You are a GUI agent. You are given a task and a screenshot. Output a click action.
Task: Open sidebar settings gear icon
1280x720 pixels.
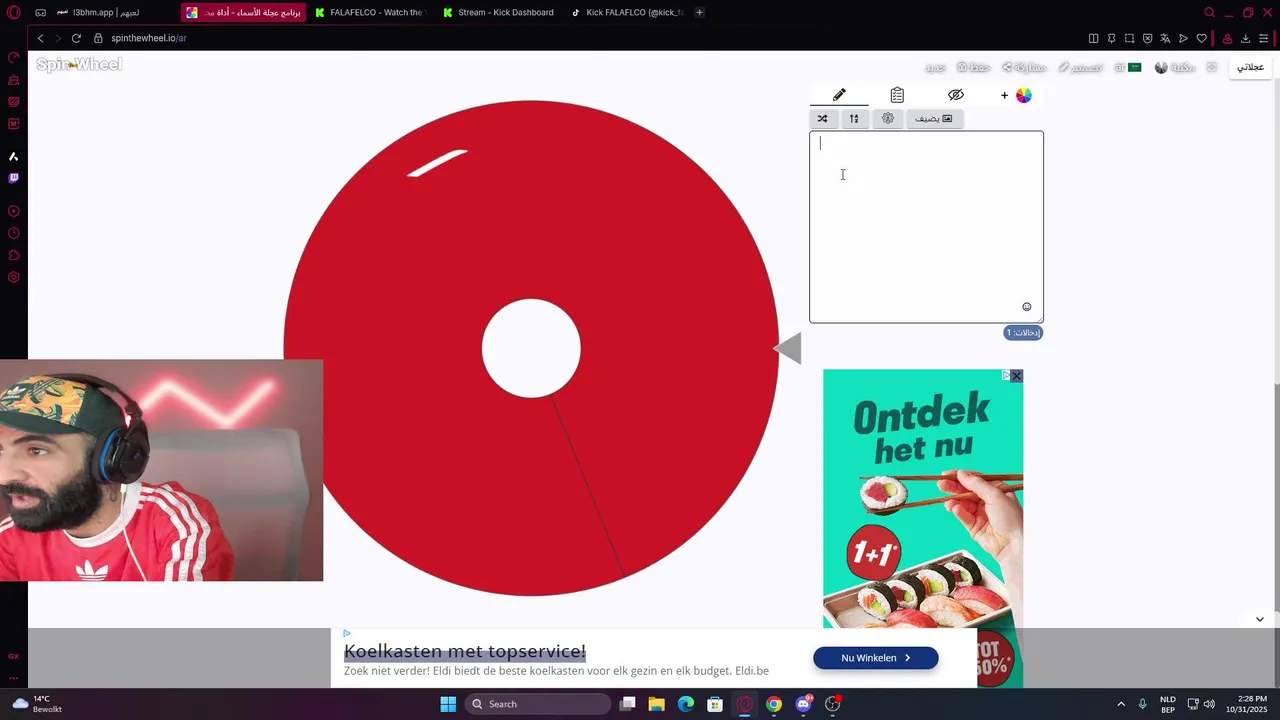[x=13, y=277]
